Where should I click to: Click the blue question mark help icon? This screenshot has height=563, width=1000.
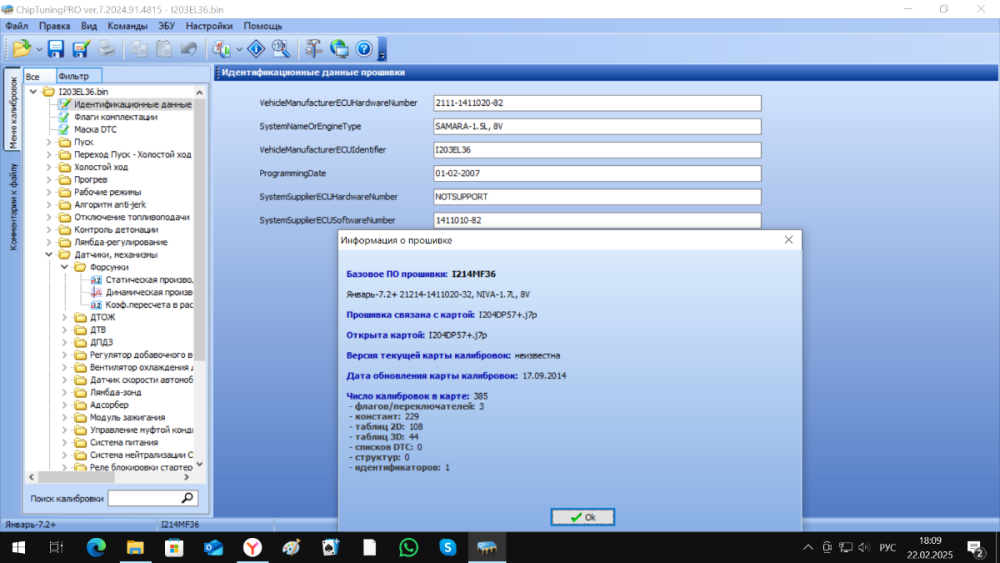point(364,49)
